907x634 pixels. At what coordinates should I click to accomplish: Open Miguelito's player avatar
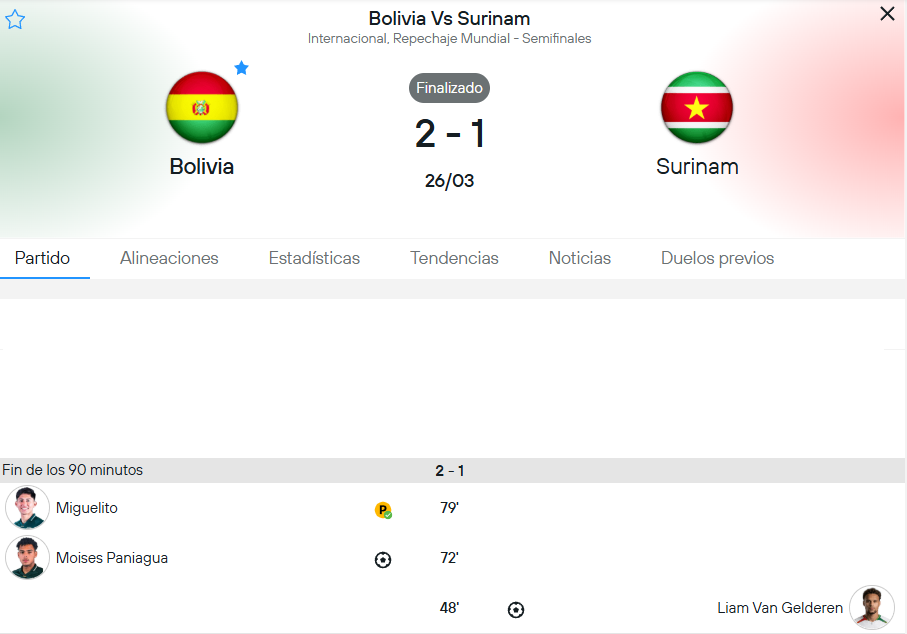click(x=27, y=508)
